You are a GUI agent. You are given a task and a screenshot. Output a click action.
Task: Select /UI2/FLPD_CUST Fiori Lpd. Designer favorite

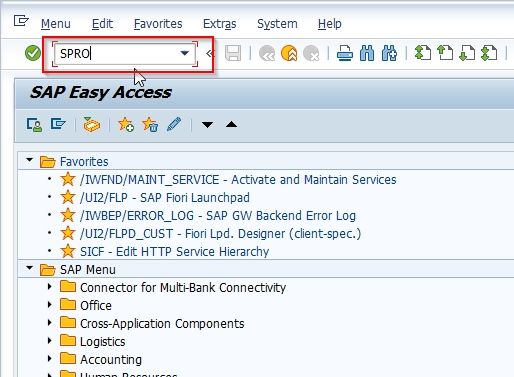[x=220, y=234]
